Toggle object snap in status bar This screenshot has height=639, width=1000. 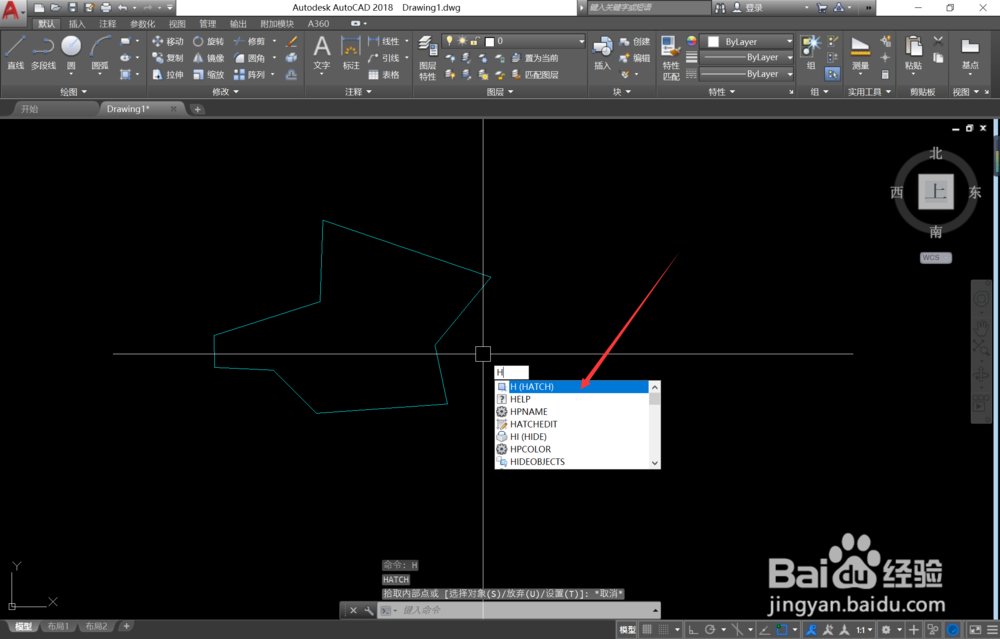(782, 629)
